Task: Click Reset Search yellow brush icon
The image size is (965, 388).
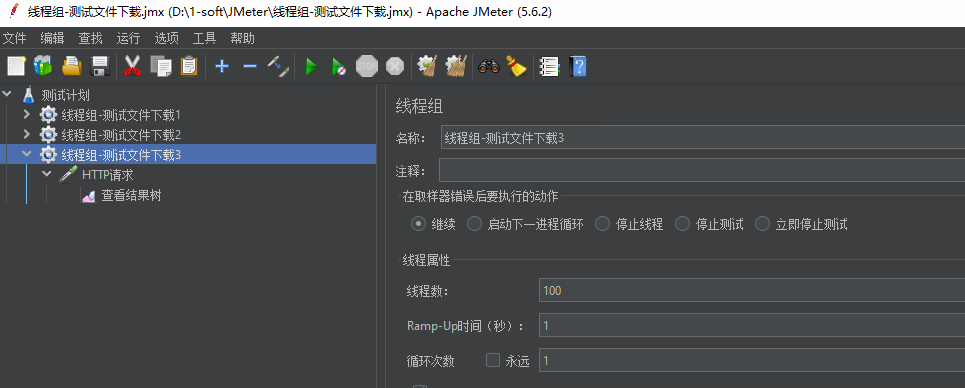Action: pyautogui.click(x=516, y=65)
